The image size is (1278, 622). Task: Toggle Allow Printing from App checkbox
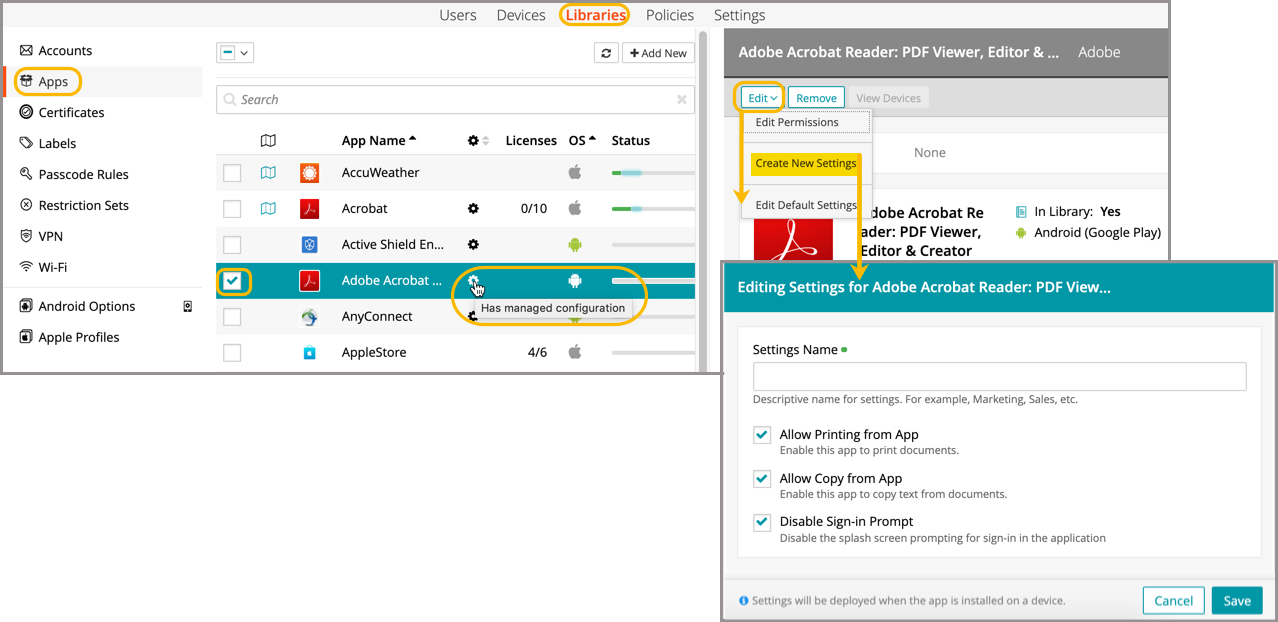click(763, 435)
